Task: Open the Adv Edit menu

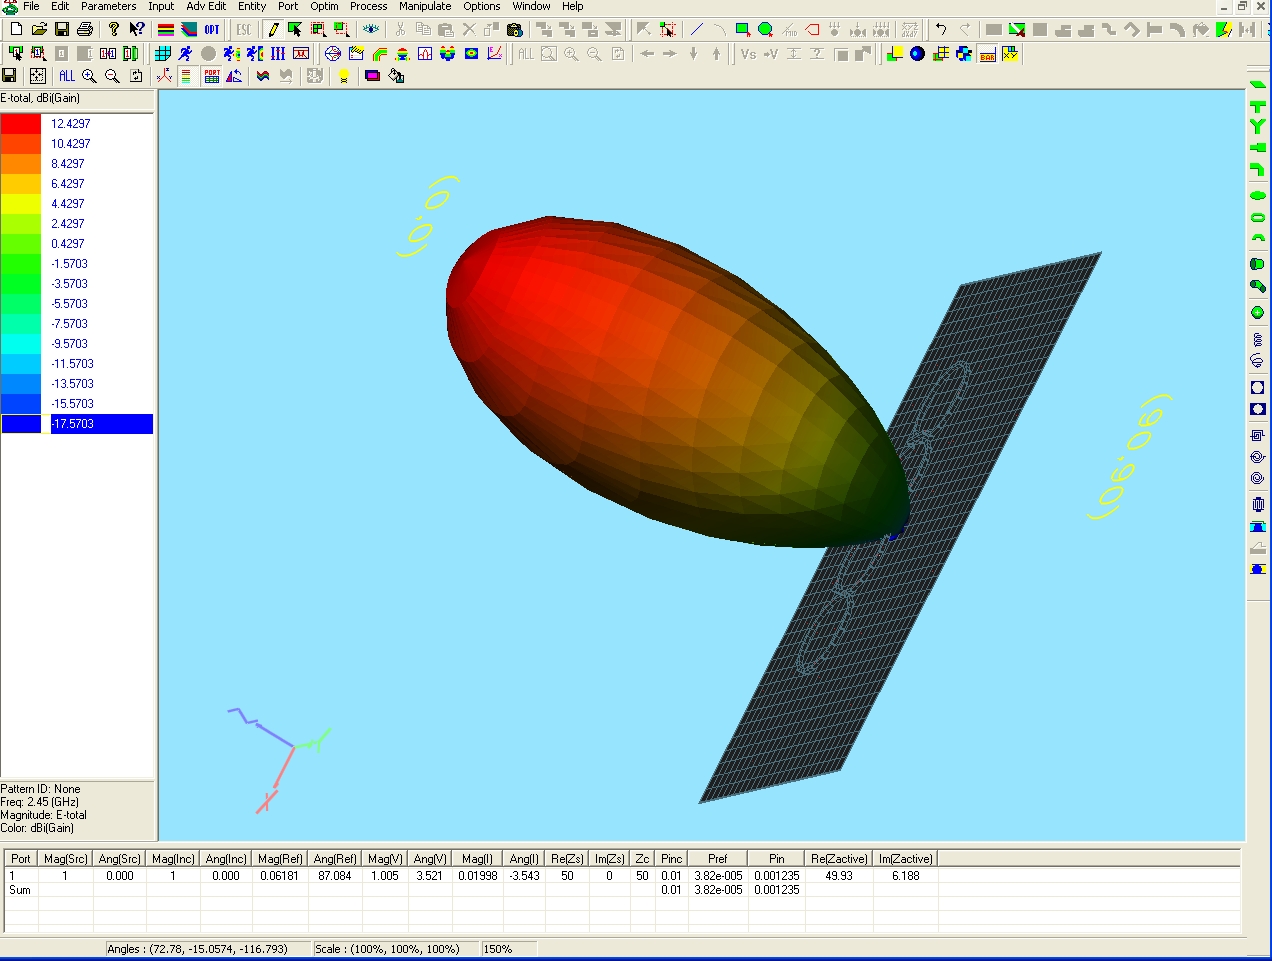Action: 206,6
